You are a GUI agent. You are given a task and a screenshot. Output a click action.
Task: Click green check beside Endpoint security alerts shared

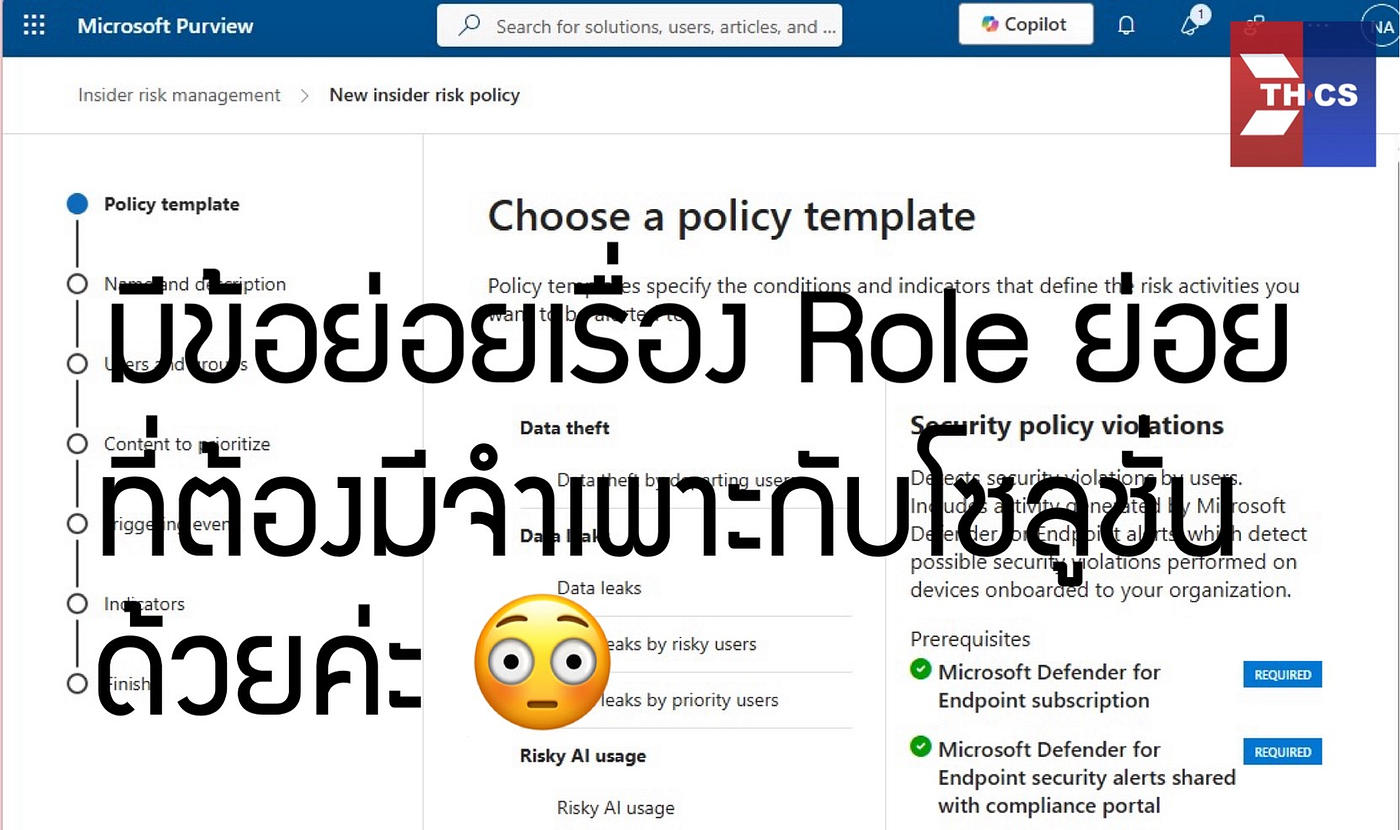tap(921, 746)
